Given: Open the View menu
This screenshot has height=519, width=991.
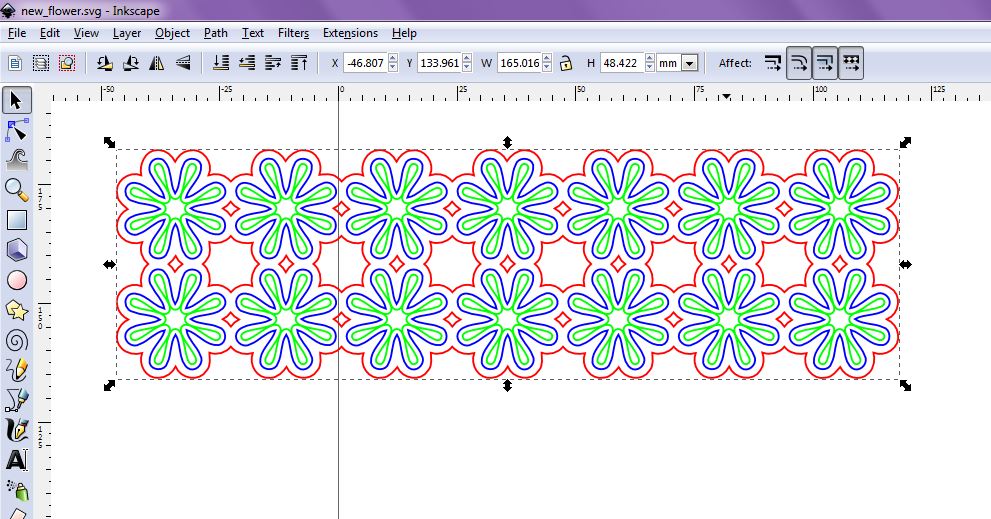Looking at the screenshot, I should pyautogui.click(x=86, y=33).
